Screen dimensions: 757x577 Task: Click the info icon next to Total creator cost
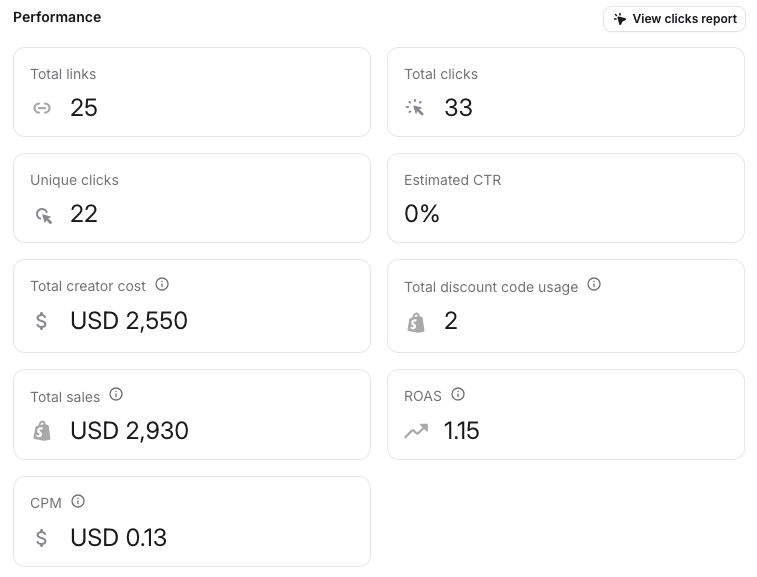162,284
